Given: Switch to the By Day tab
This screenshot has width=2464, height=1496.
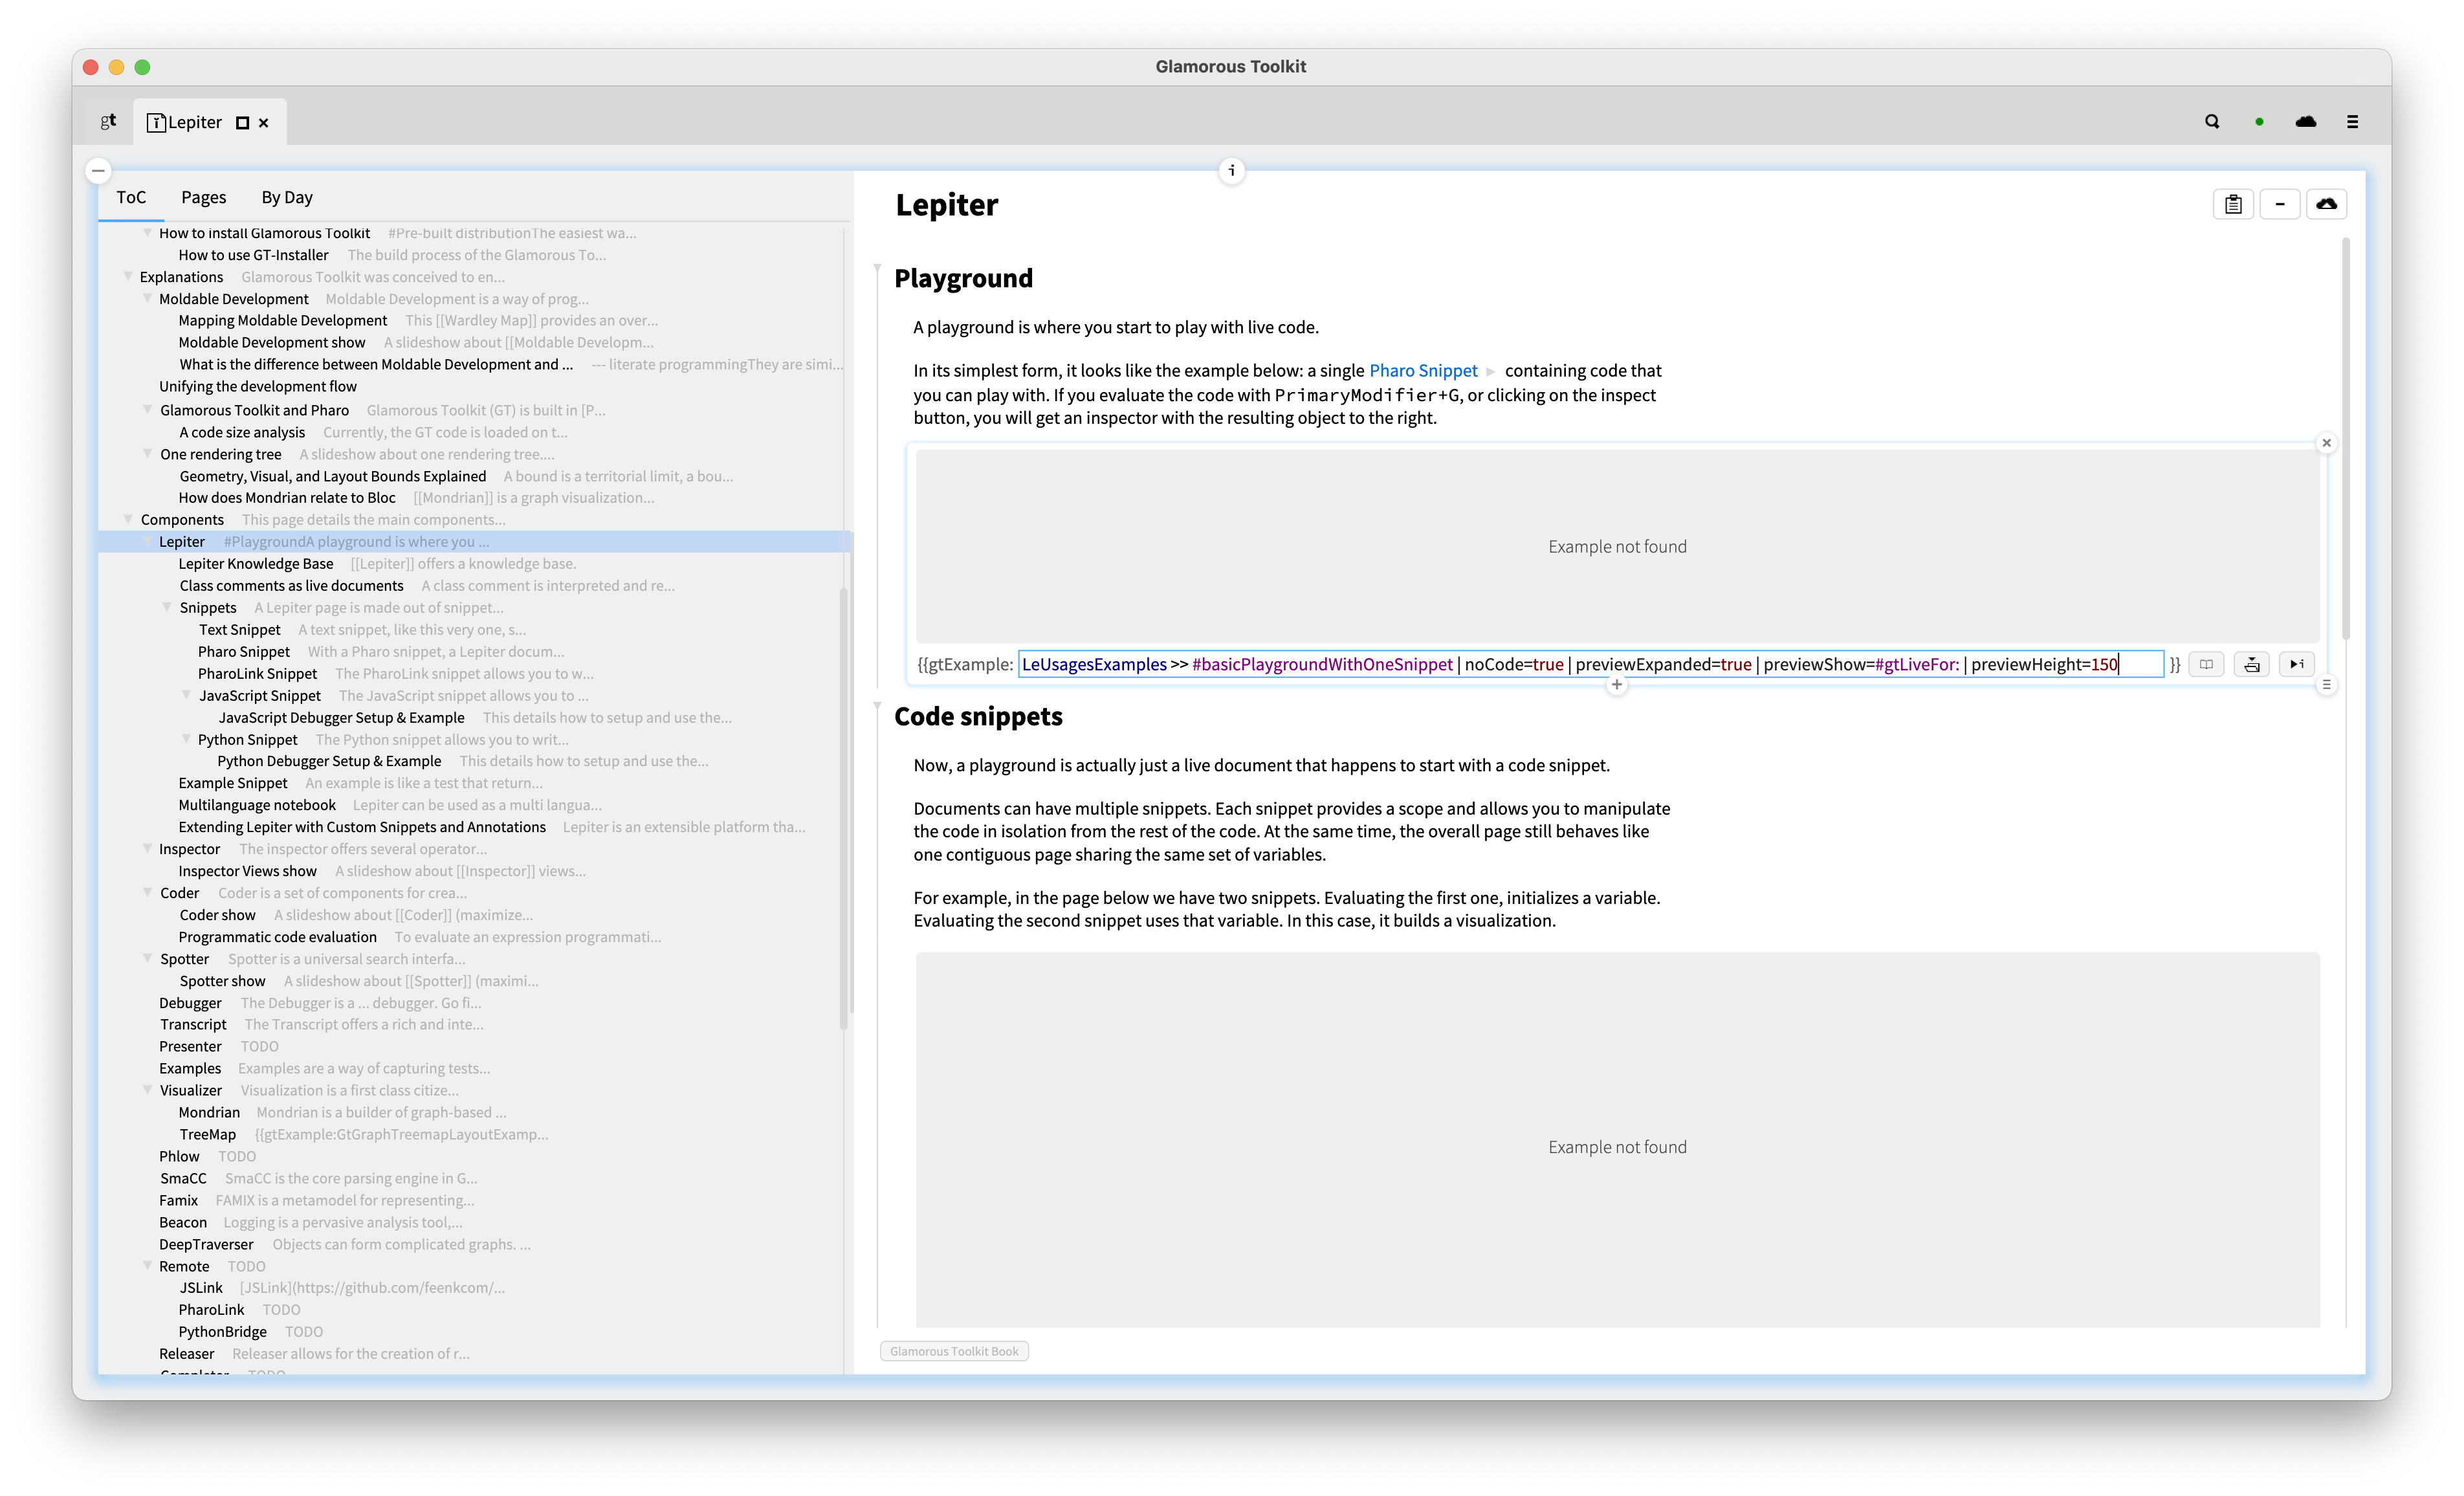Looking at the screenshot, I should [286, 197].
